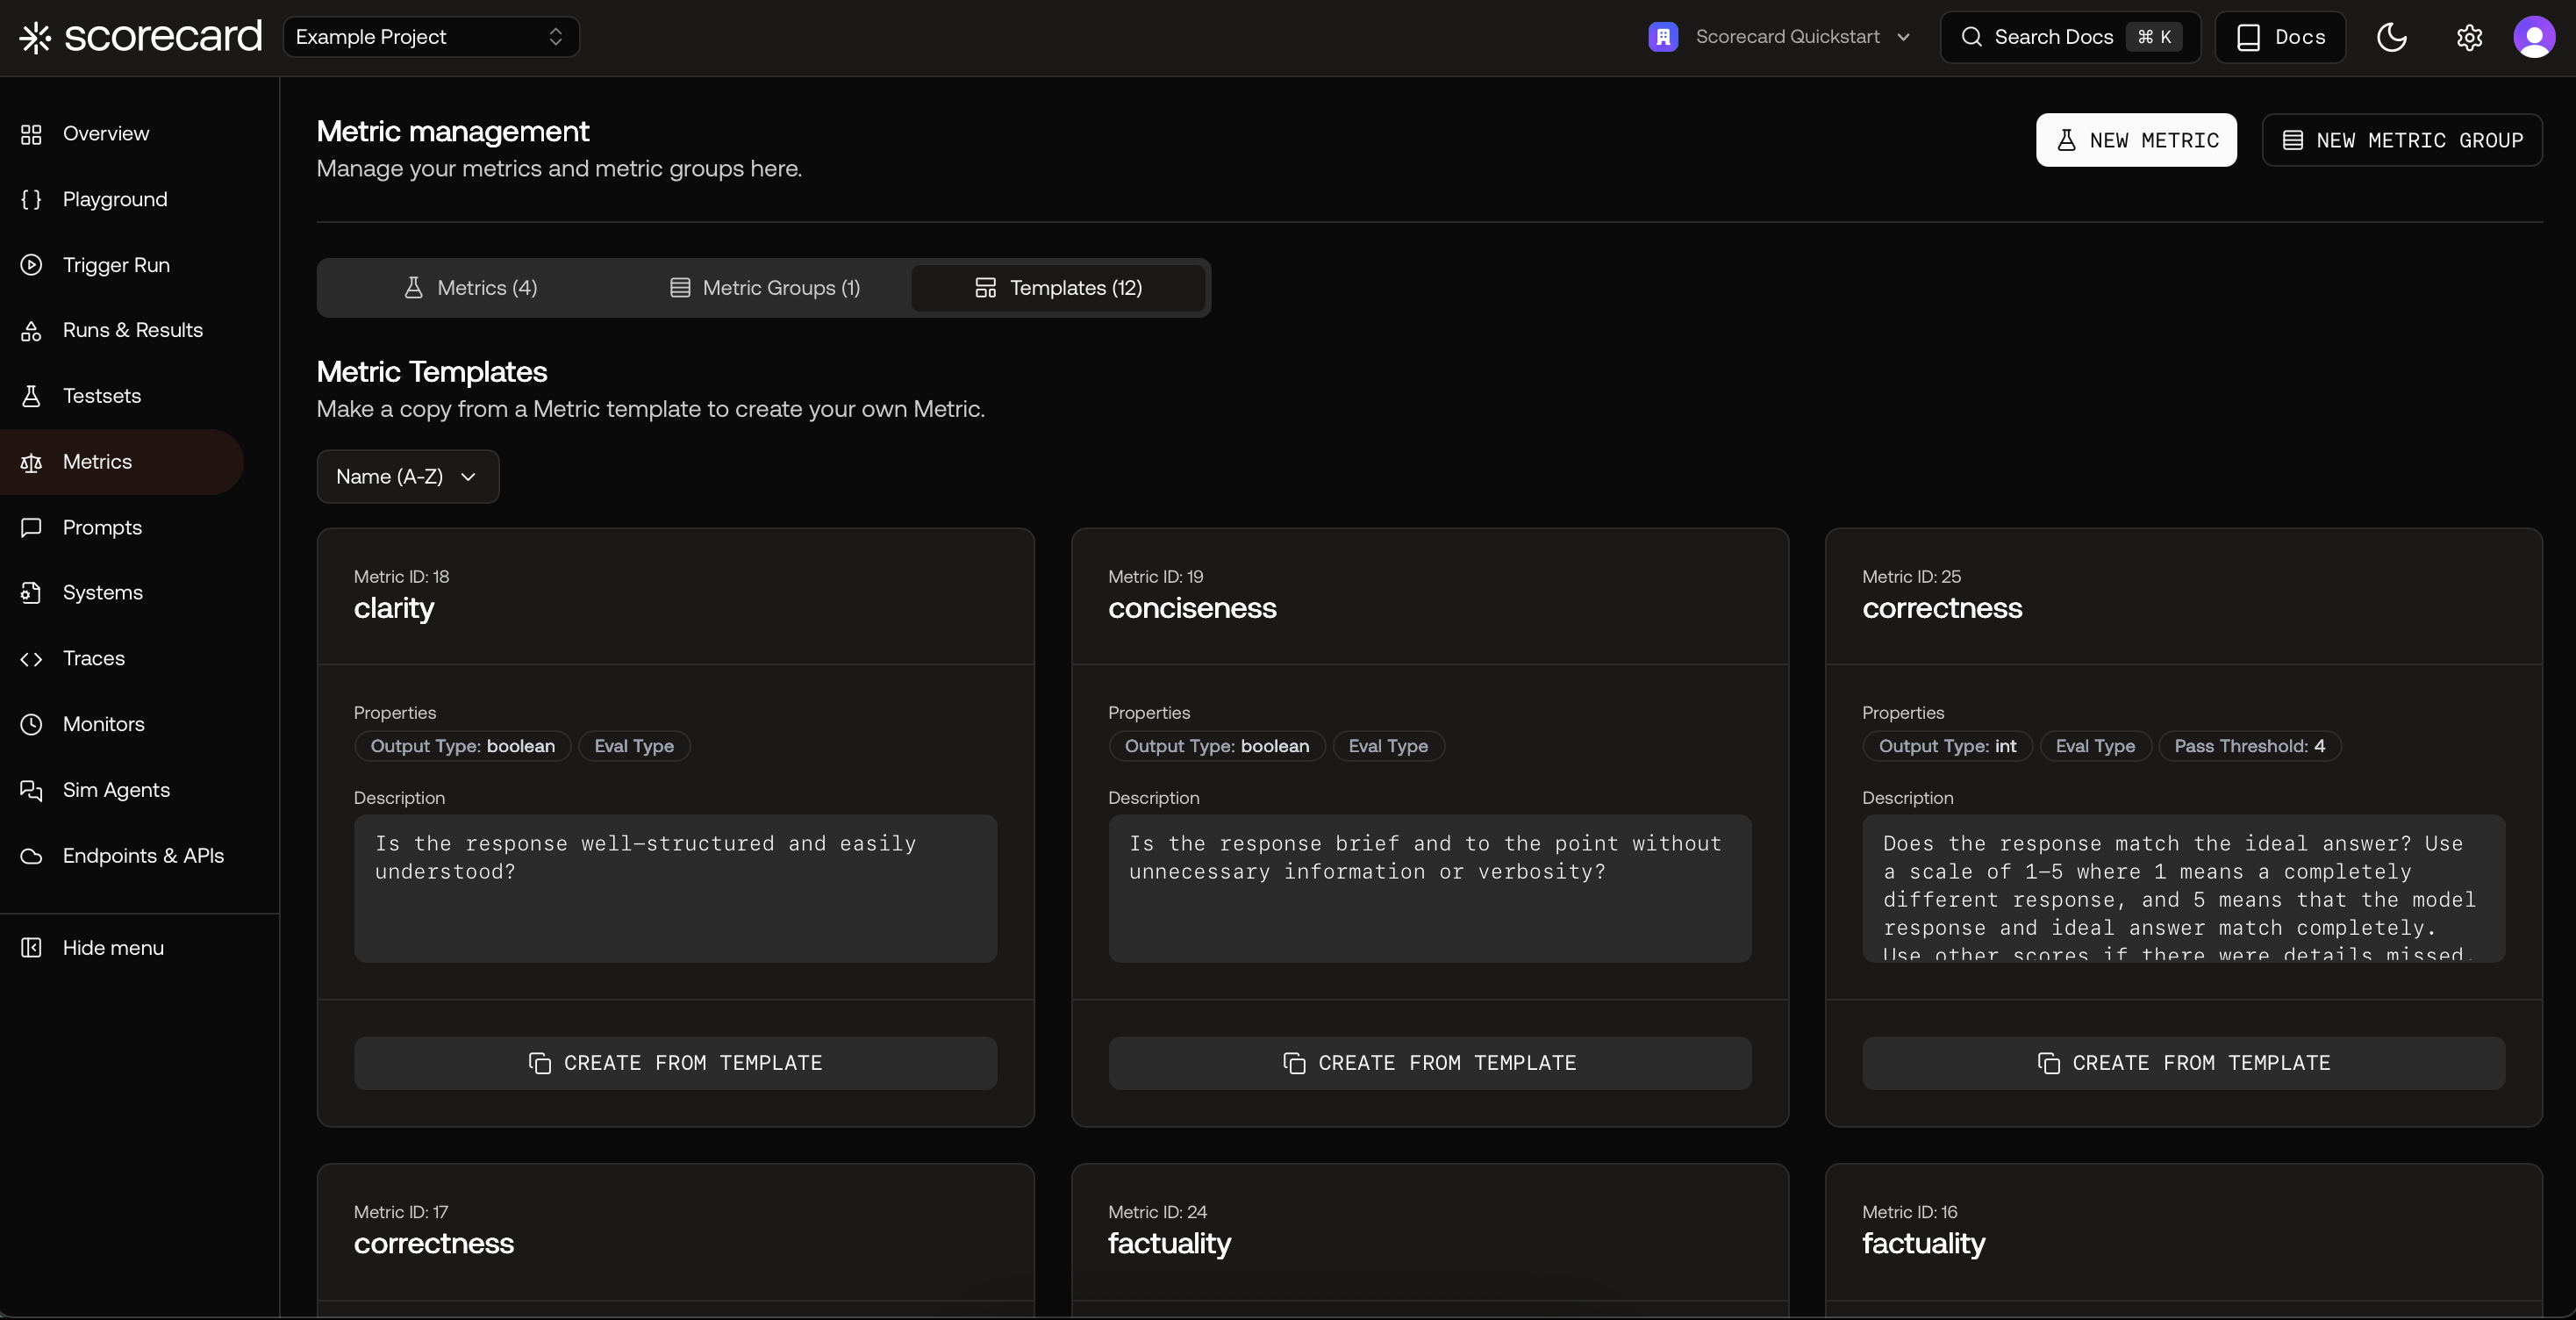Create from template for conciseness
The height and width of the screenshot is (1320, 2576).
[x=1429, y=1063]
